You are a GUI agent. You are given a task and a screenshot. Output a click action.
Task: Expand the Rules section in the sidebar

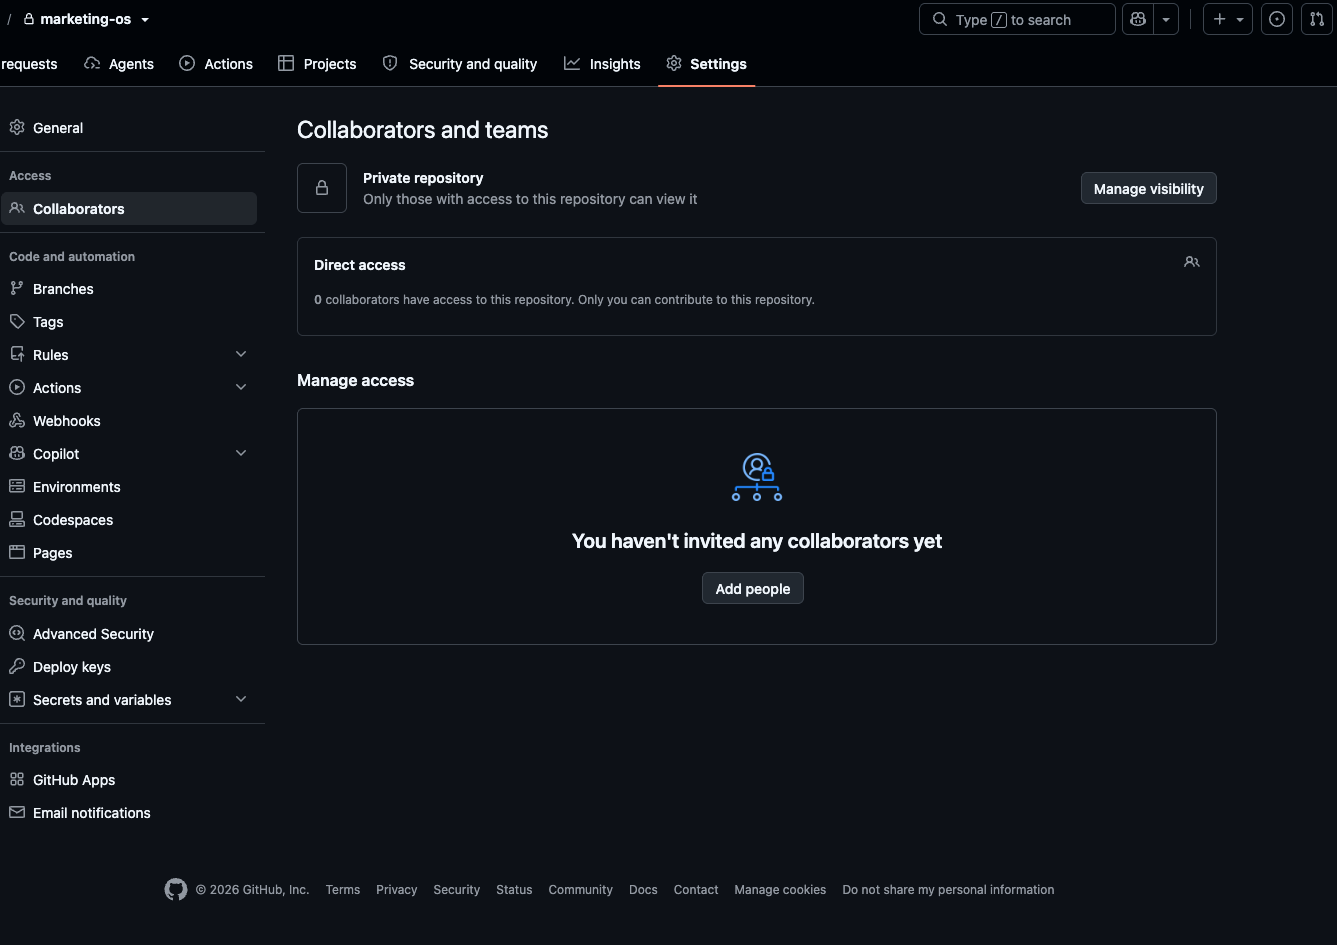(x=241, y=355)
